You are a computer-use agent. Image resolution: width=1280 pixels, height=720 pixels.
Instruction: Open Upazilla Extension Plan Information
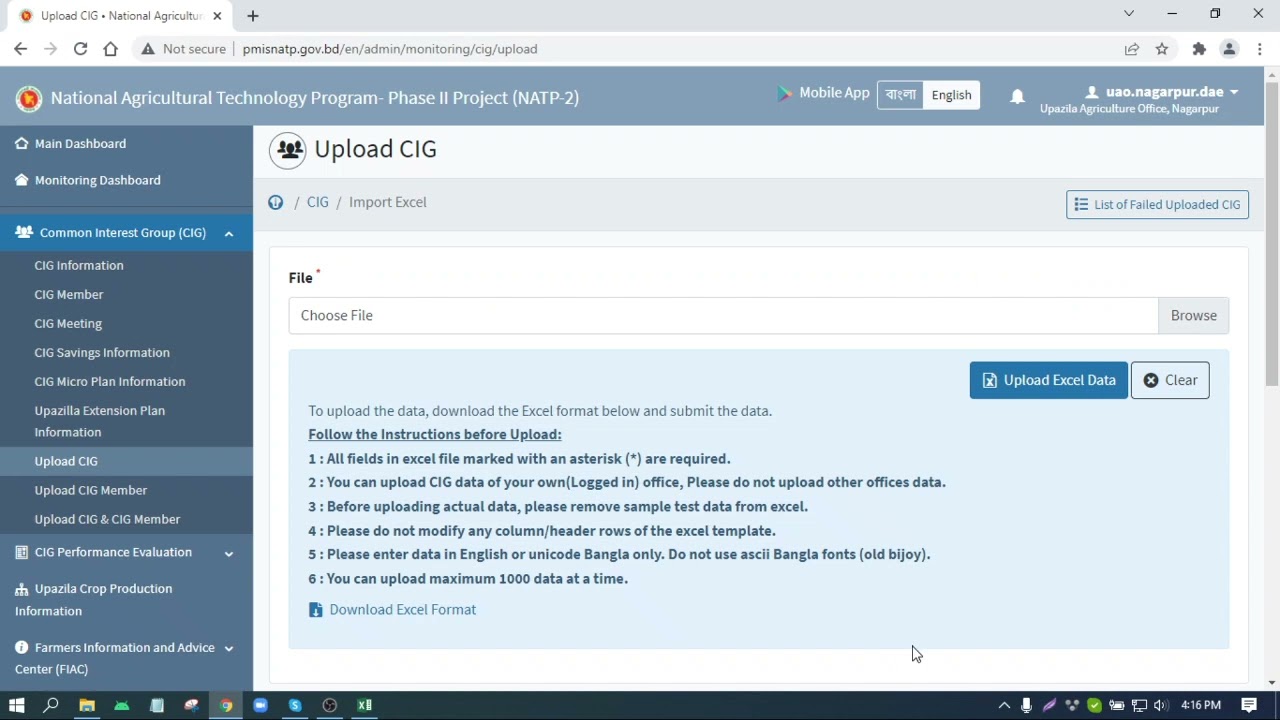[x=100, y=421]
